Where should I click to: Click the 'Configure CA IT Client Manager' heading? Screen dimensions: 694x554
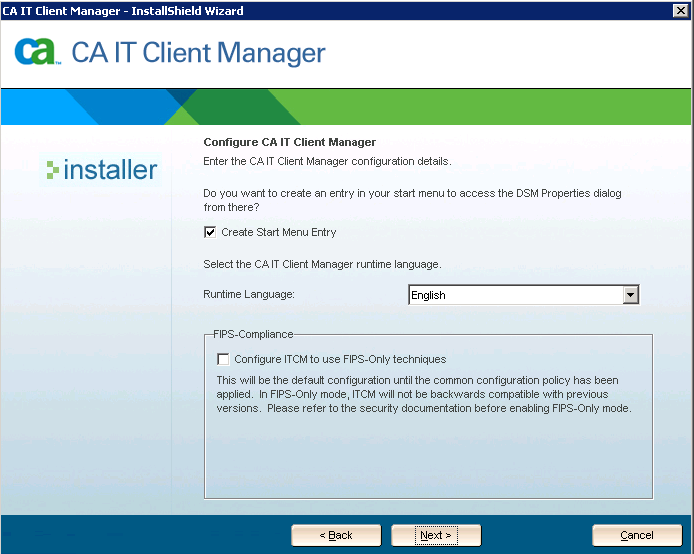pos(289,142)
